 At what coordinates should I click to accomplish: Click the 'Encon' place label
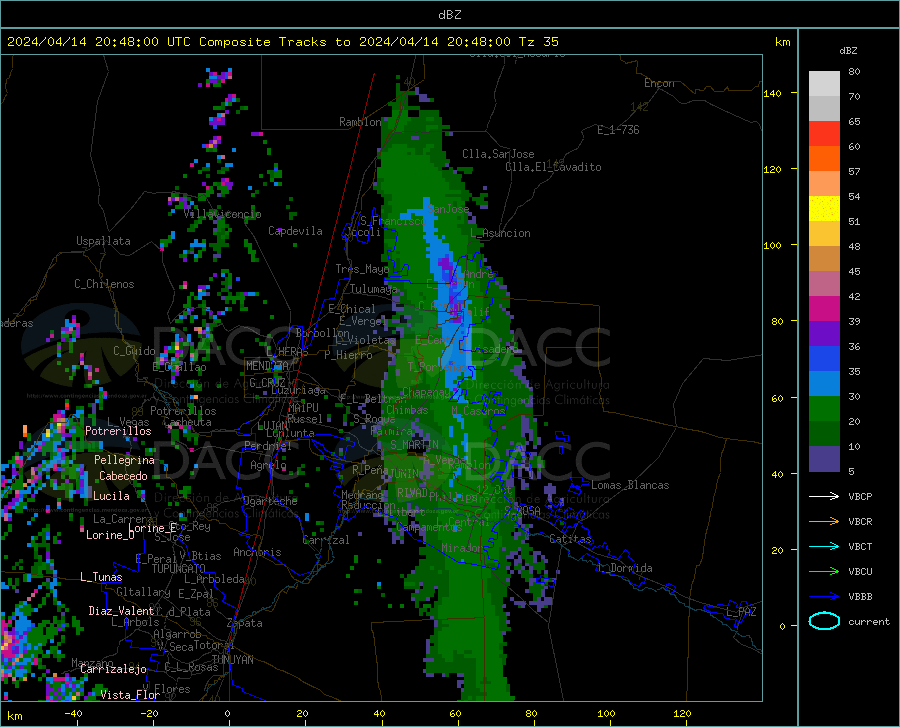pos(659,83)
